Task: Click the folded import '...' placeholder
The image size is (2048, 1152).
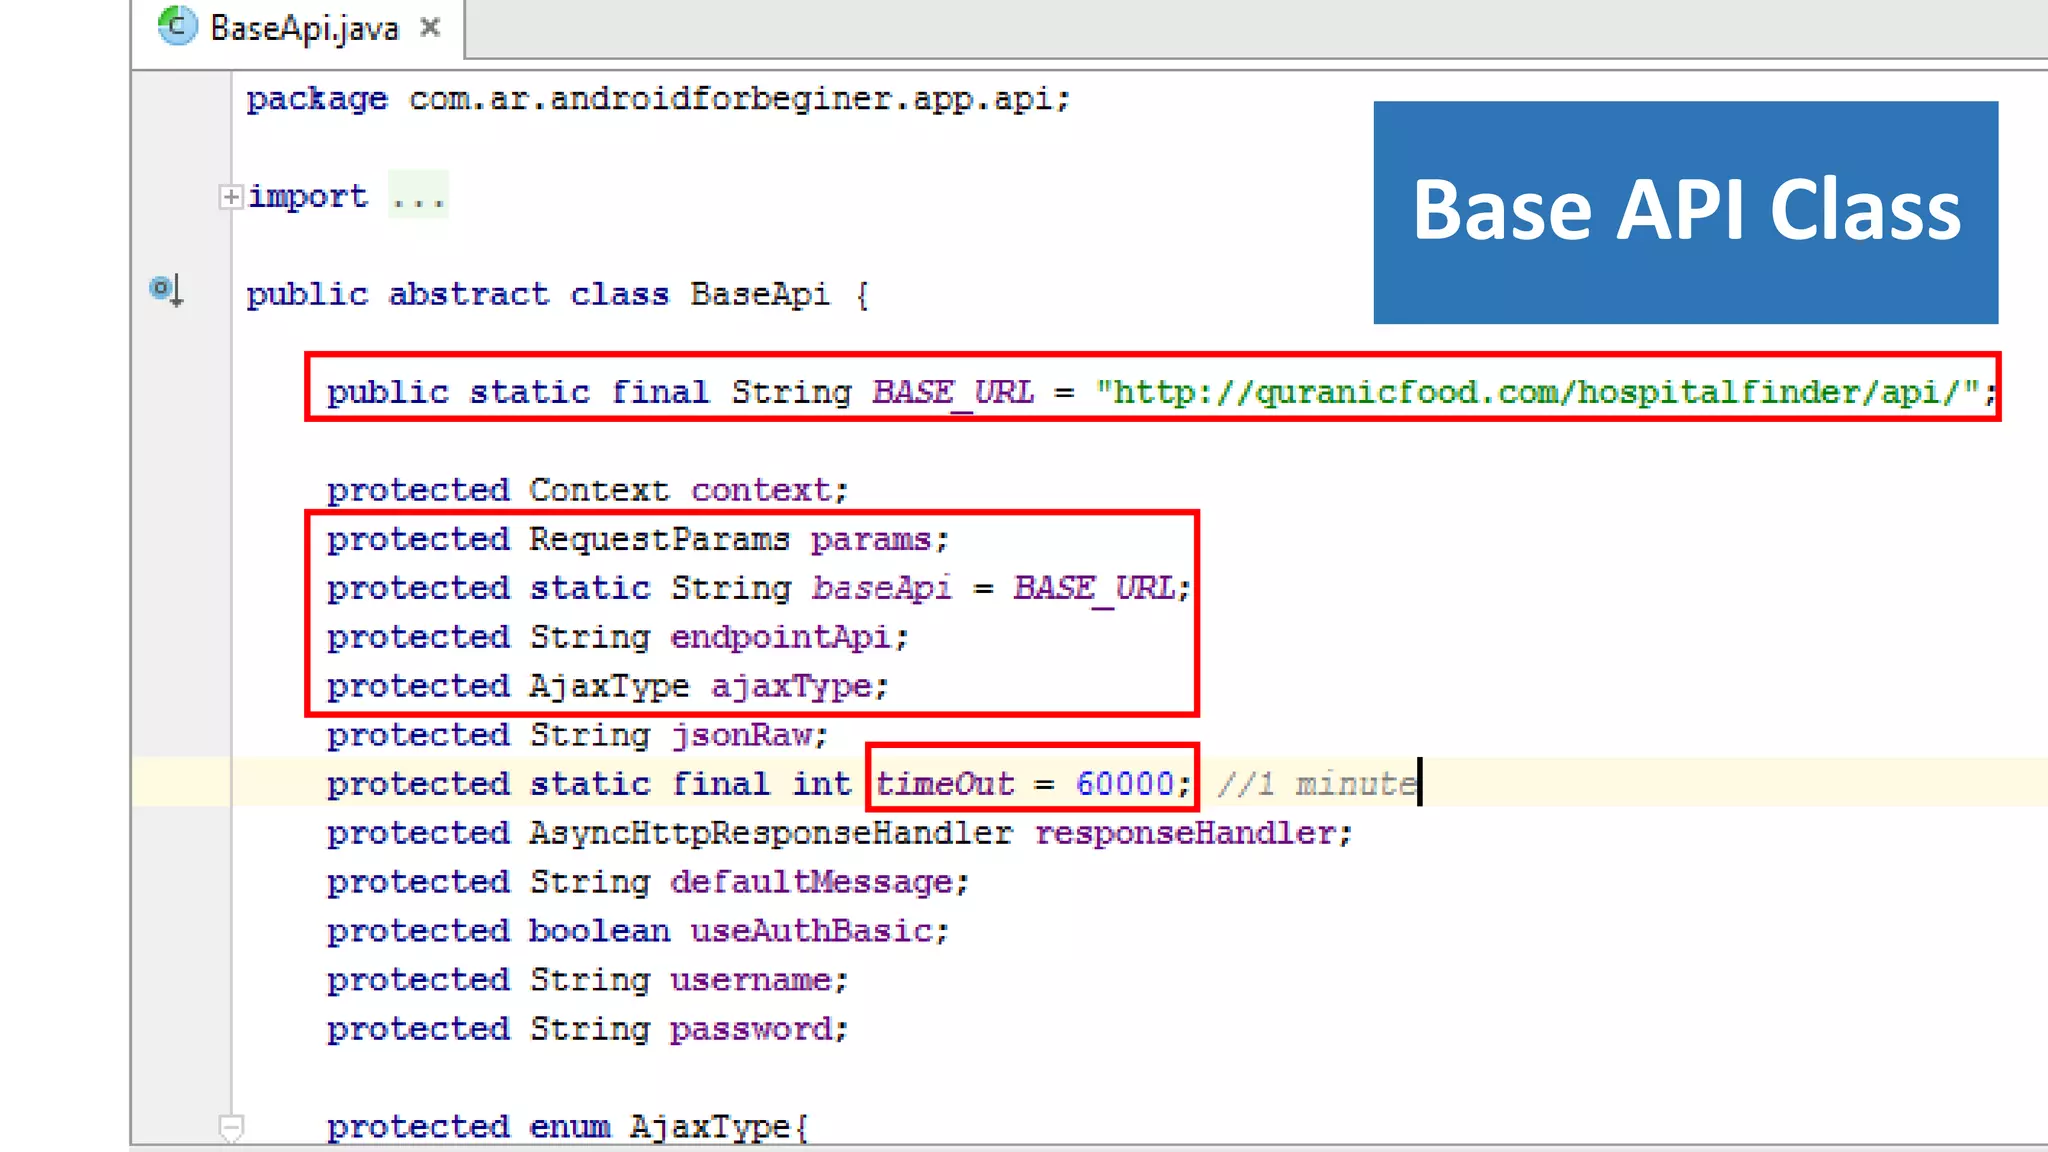Action: (x=418, y=196)
